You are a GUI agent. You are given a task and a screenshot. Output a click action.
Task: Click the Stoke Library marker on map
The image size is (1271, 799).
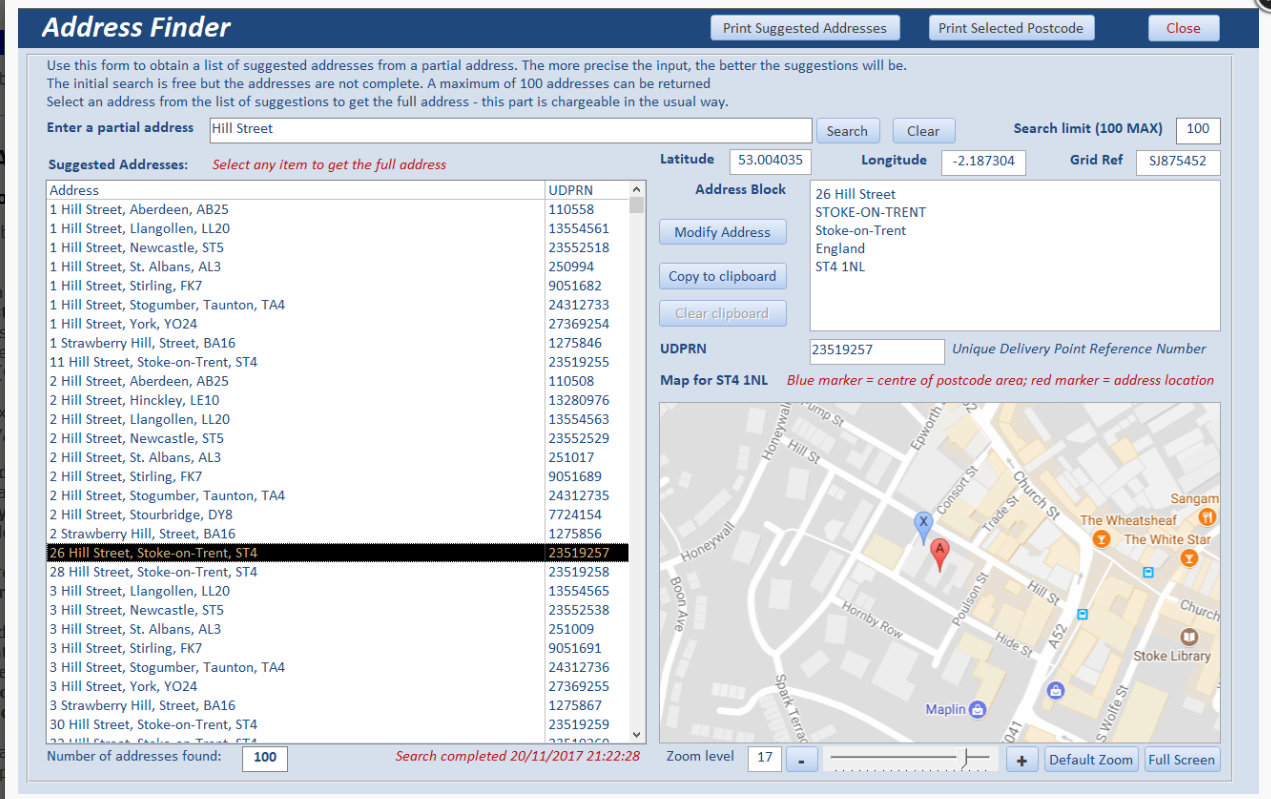(1189, 637)
